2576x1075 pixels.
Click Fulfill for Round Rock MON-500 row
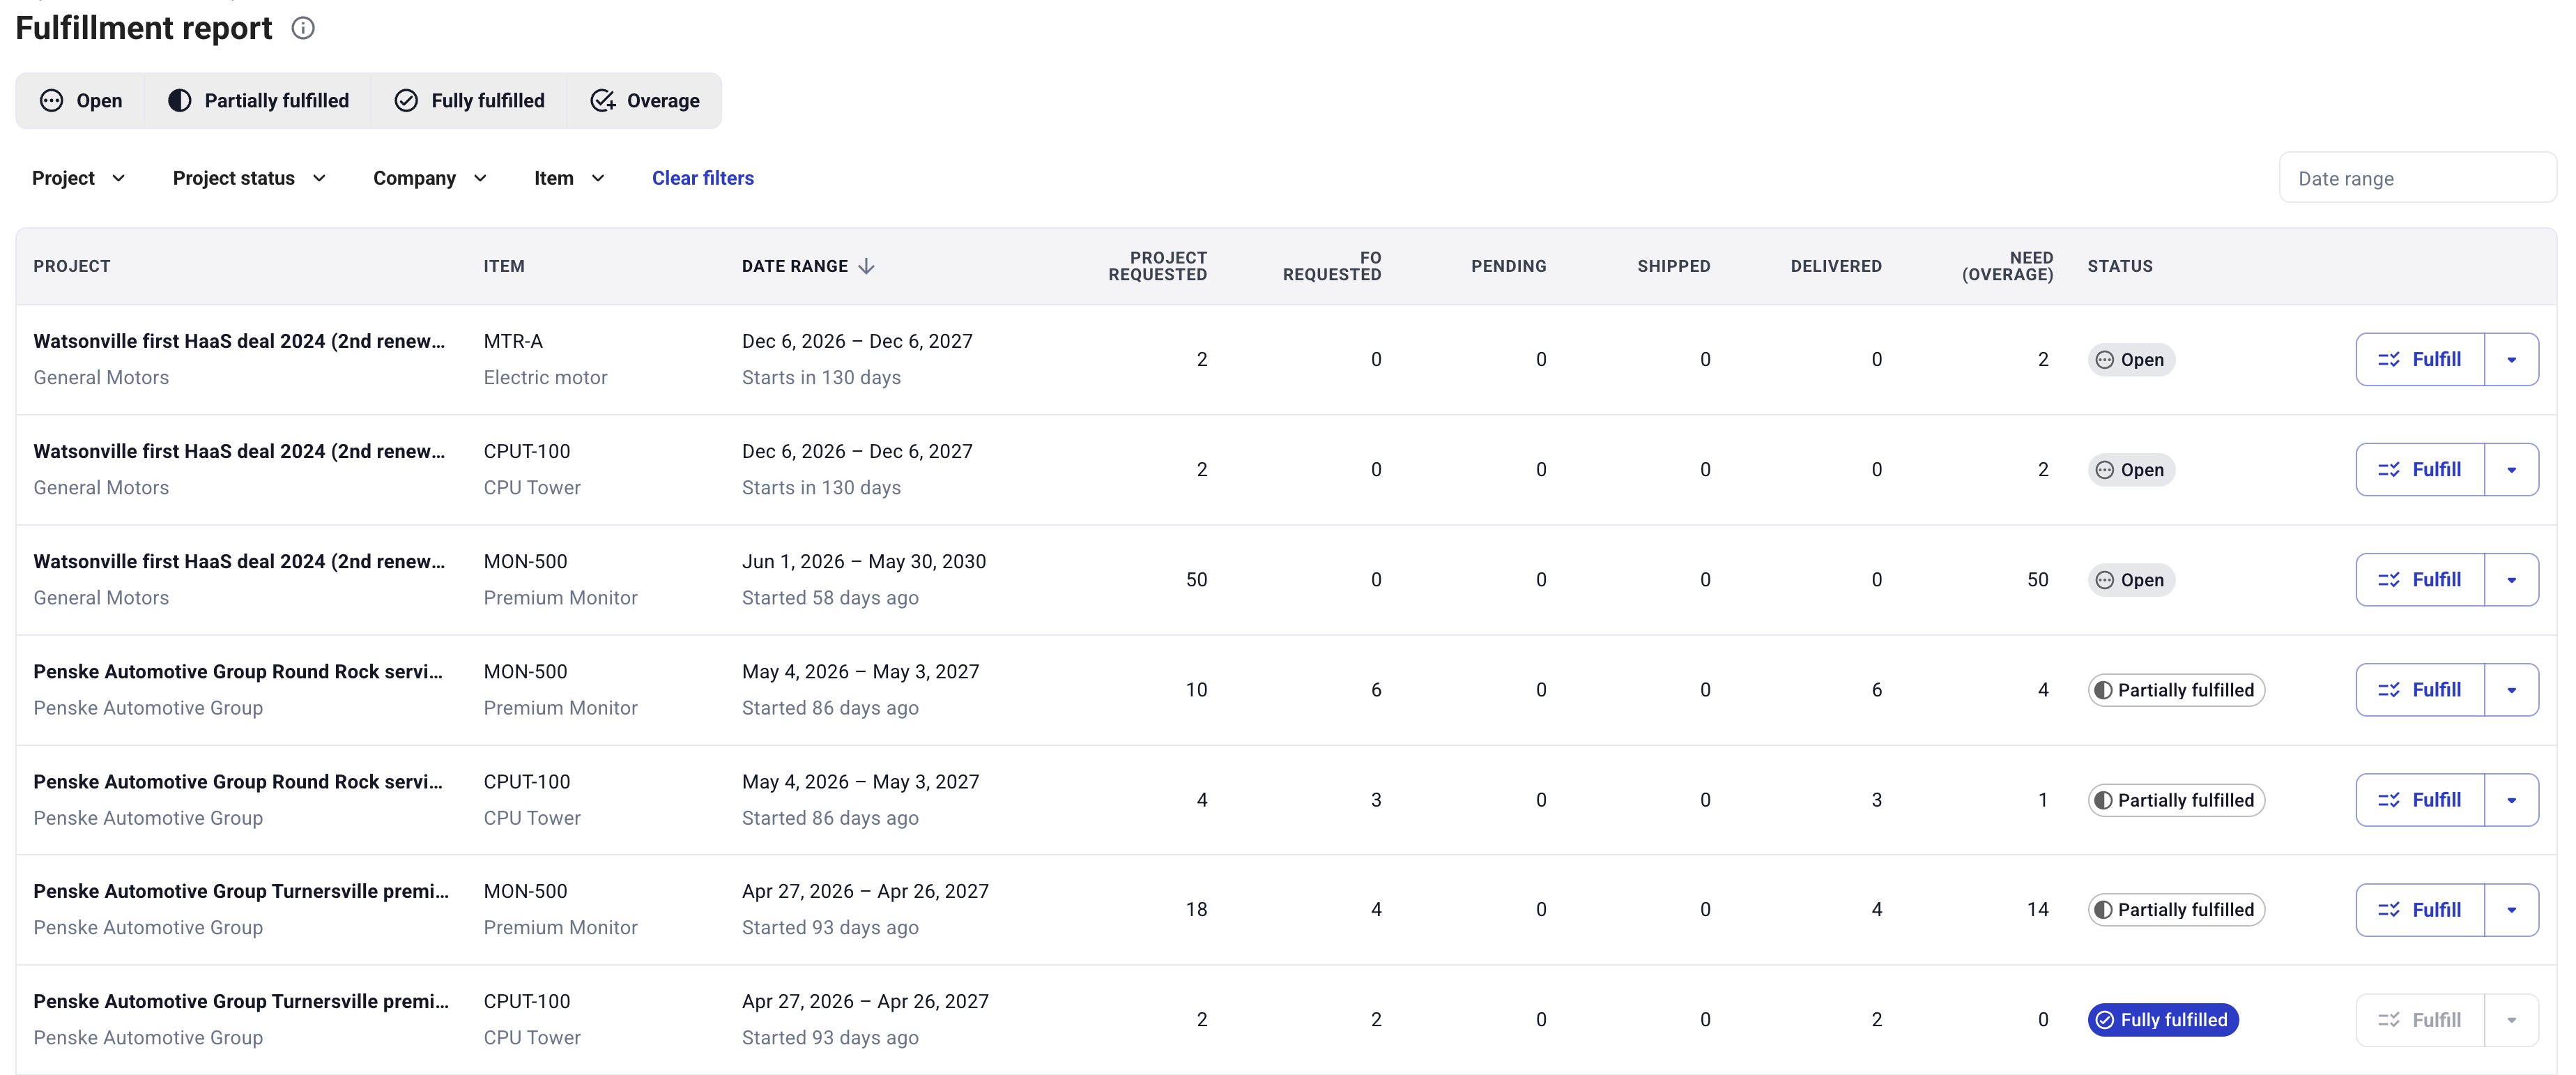tap(2420, 689)
